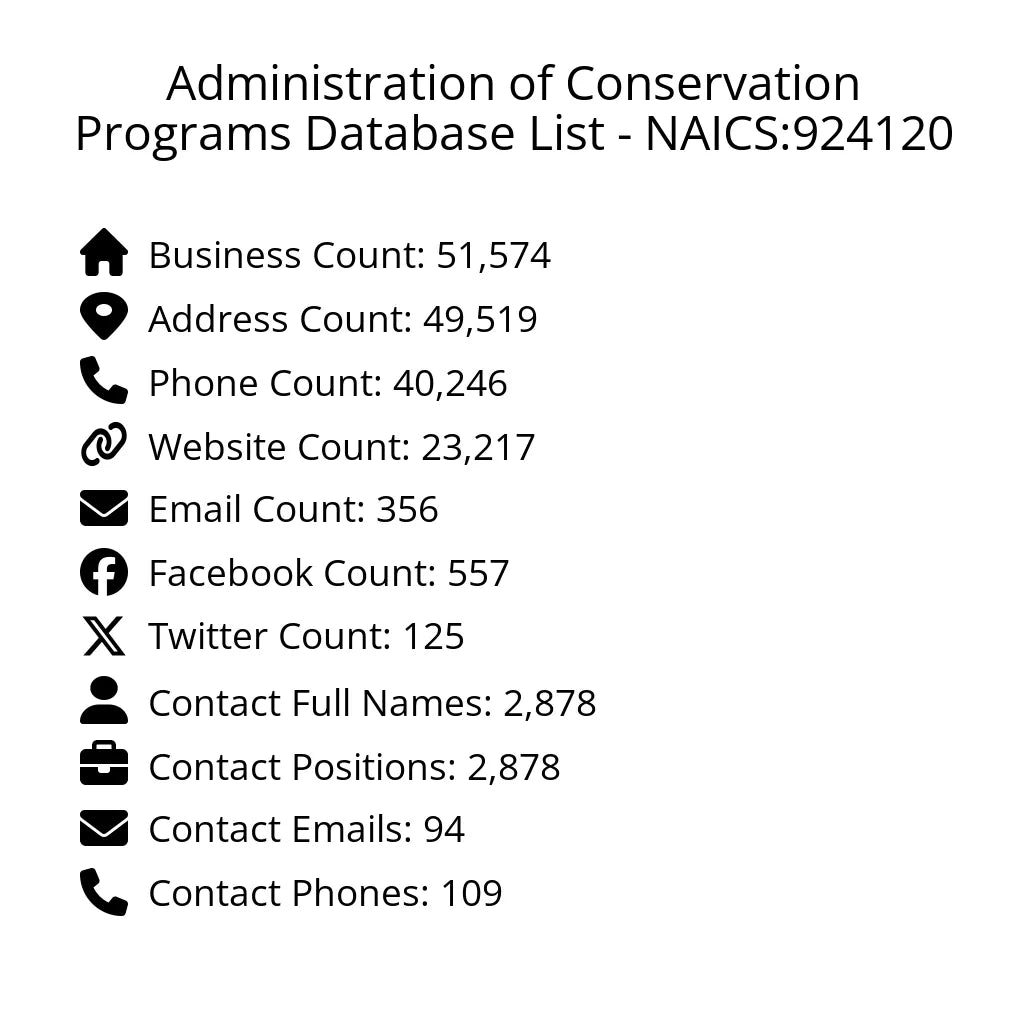Click the title Administration of Conservation Programs
The width and height of the screenshot is (1024, 1024).
[x=513, y=108]
